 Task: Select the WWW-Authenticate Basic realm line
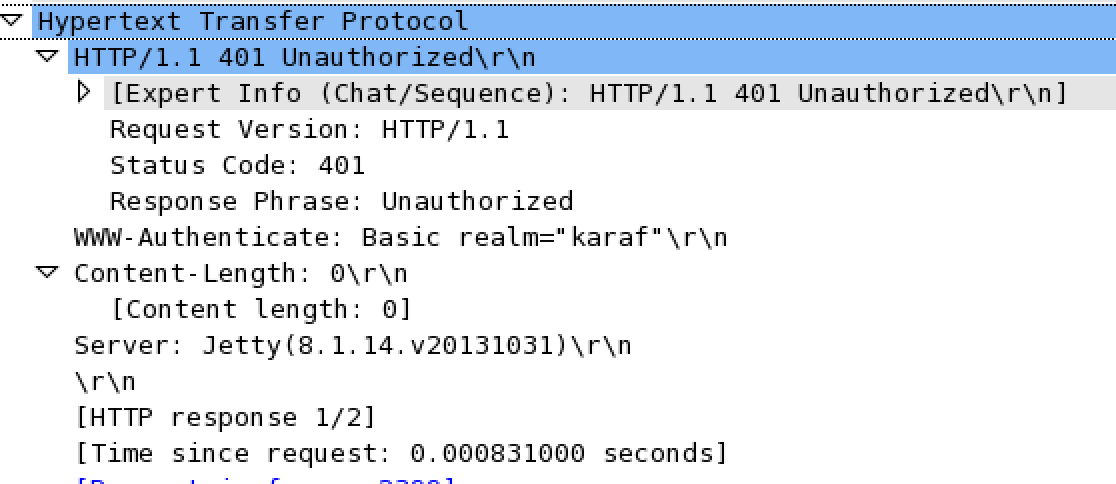coord(401,237)
